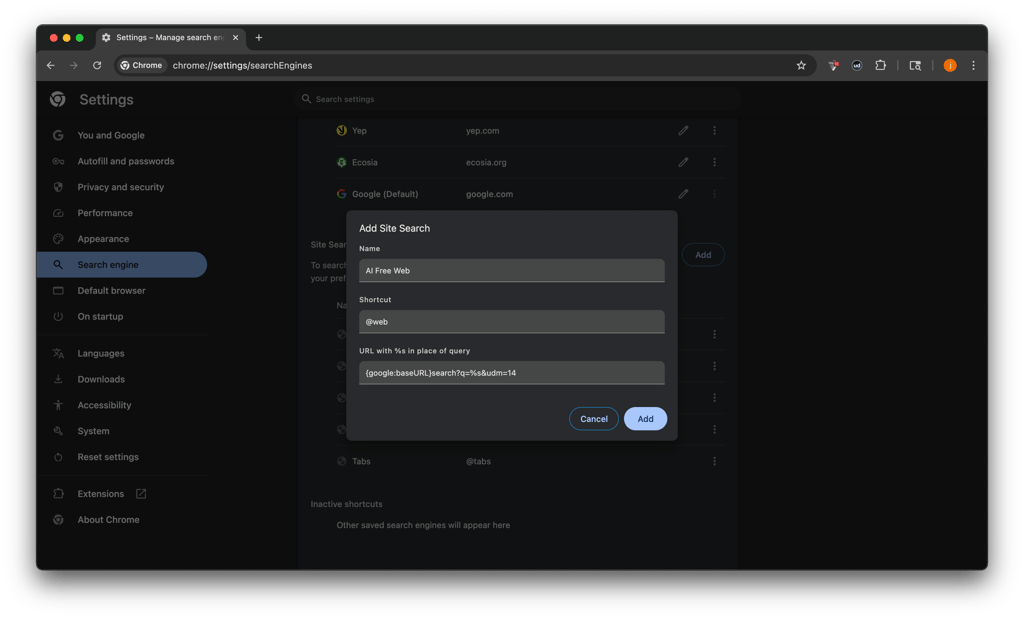Edit the Google (Default) pencil icon
Viewport: 1024px width, 618px height.
[x=683, y=194]
